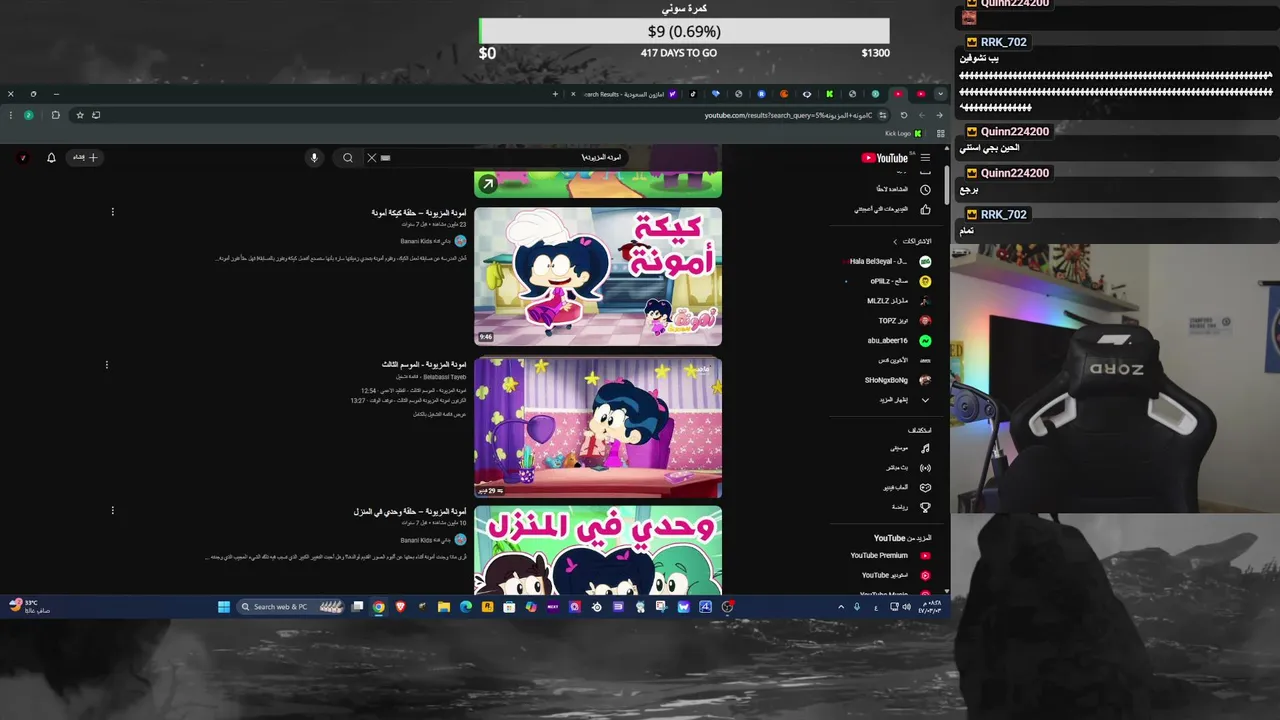The width and height of the screenshot is (1280, 720).
Task: Open the YouTube hamburger guide menu
Action: pos(925,157)
